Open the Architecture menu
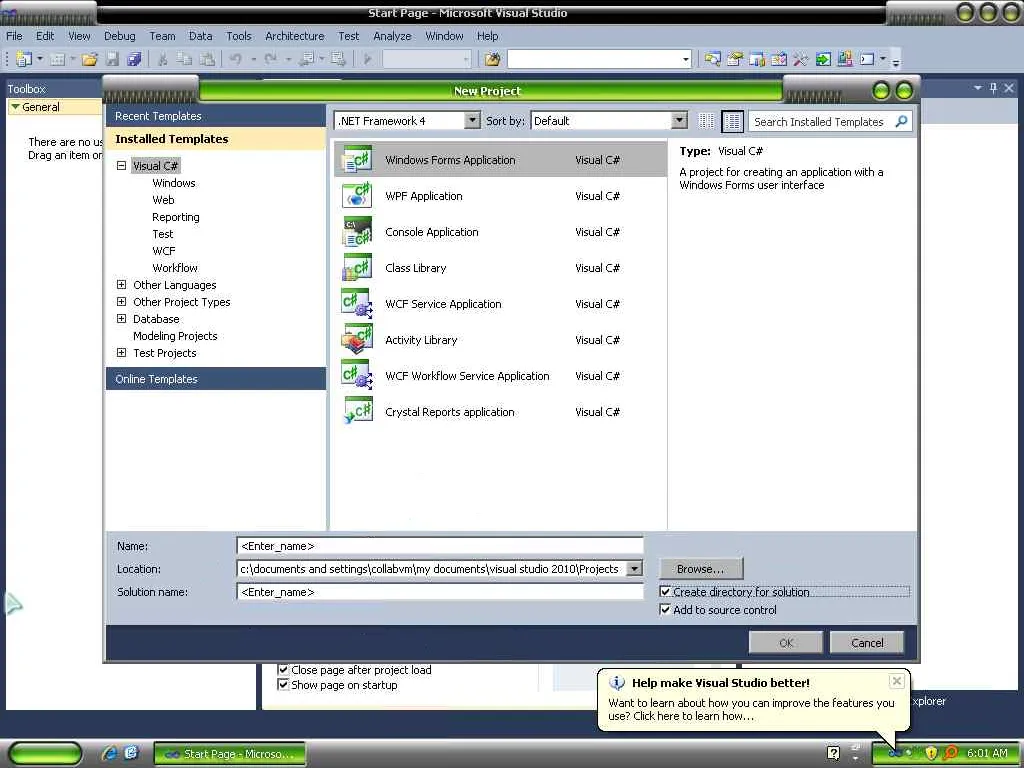Screen dimensions: 1024x768 click(295, 36)
